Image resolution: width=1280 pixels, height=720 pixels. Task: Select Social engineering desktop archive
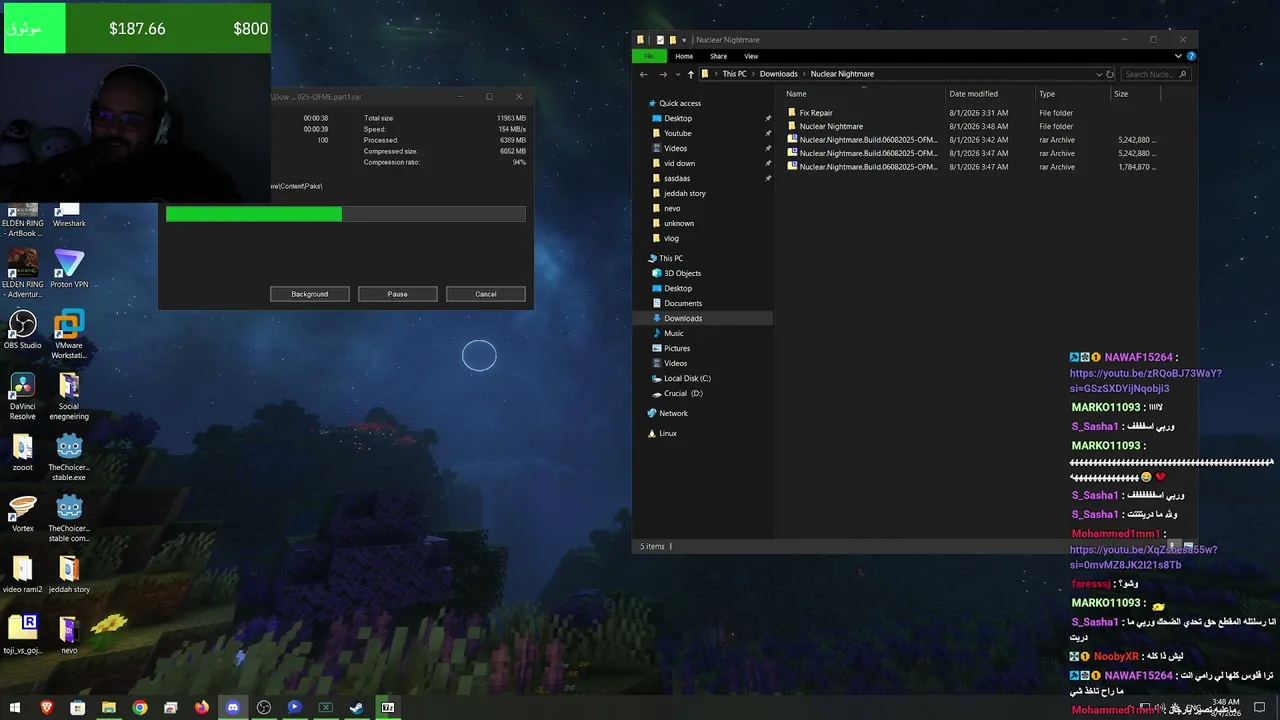(x=69, y=396)
